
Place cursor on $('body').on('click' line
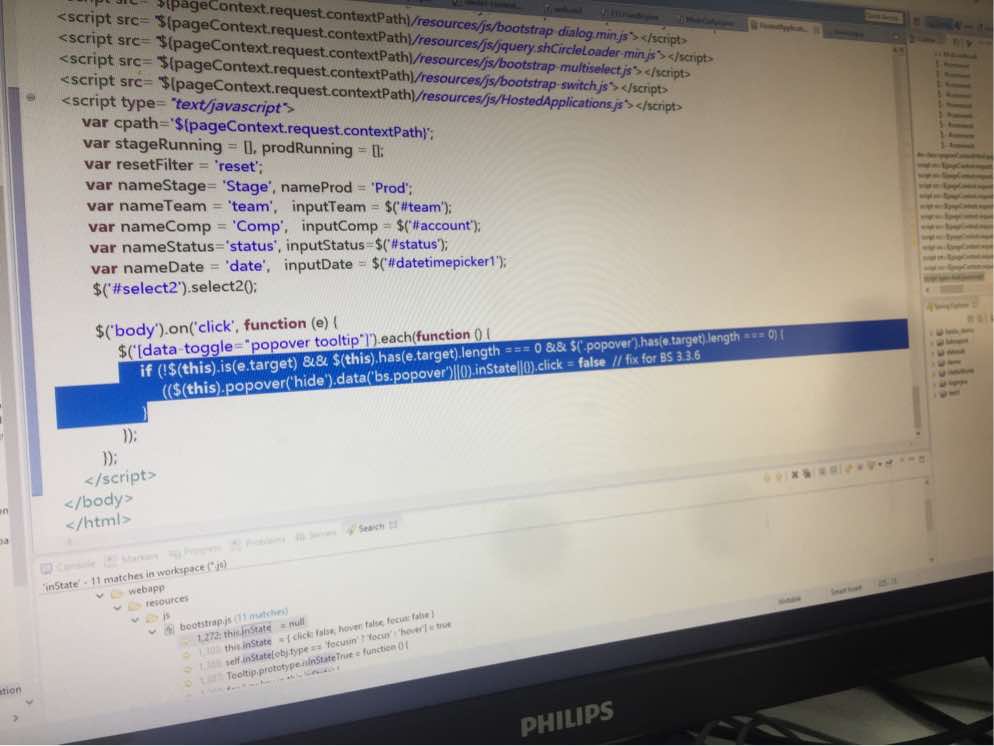click(216, 327)
